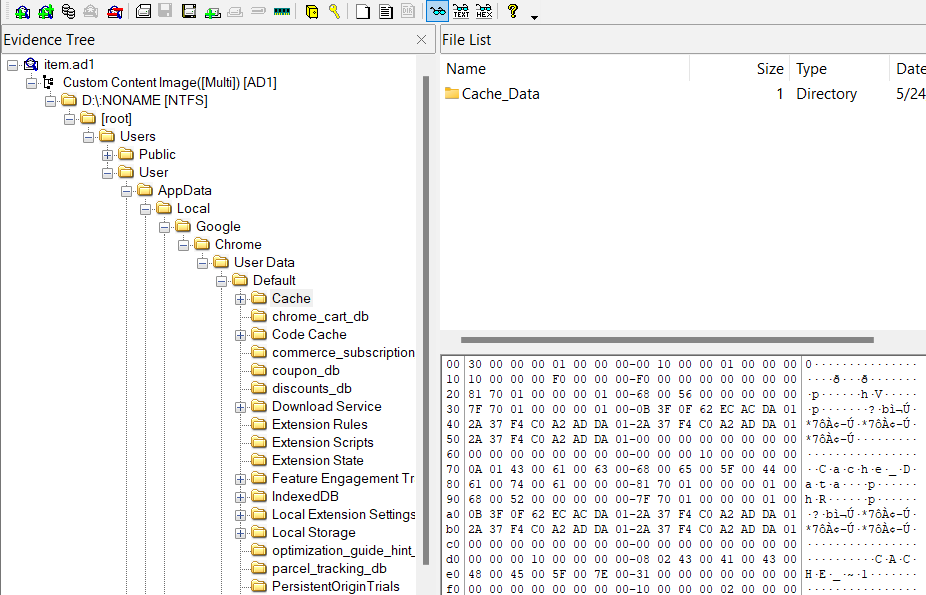Click the grayed Remove Evidence Item icon
This screenshot has width=926, height=595.
click(x=91, y=11)
